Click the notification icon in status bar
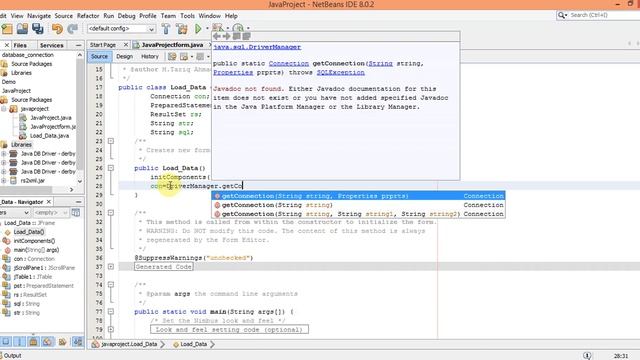Viewport: 640px width, 360px height. coord(587,356)
